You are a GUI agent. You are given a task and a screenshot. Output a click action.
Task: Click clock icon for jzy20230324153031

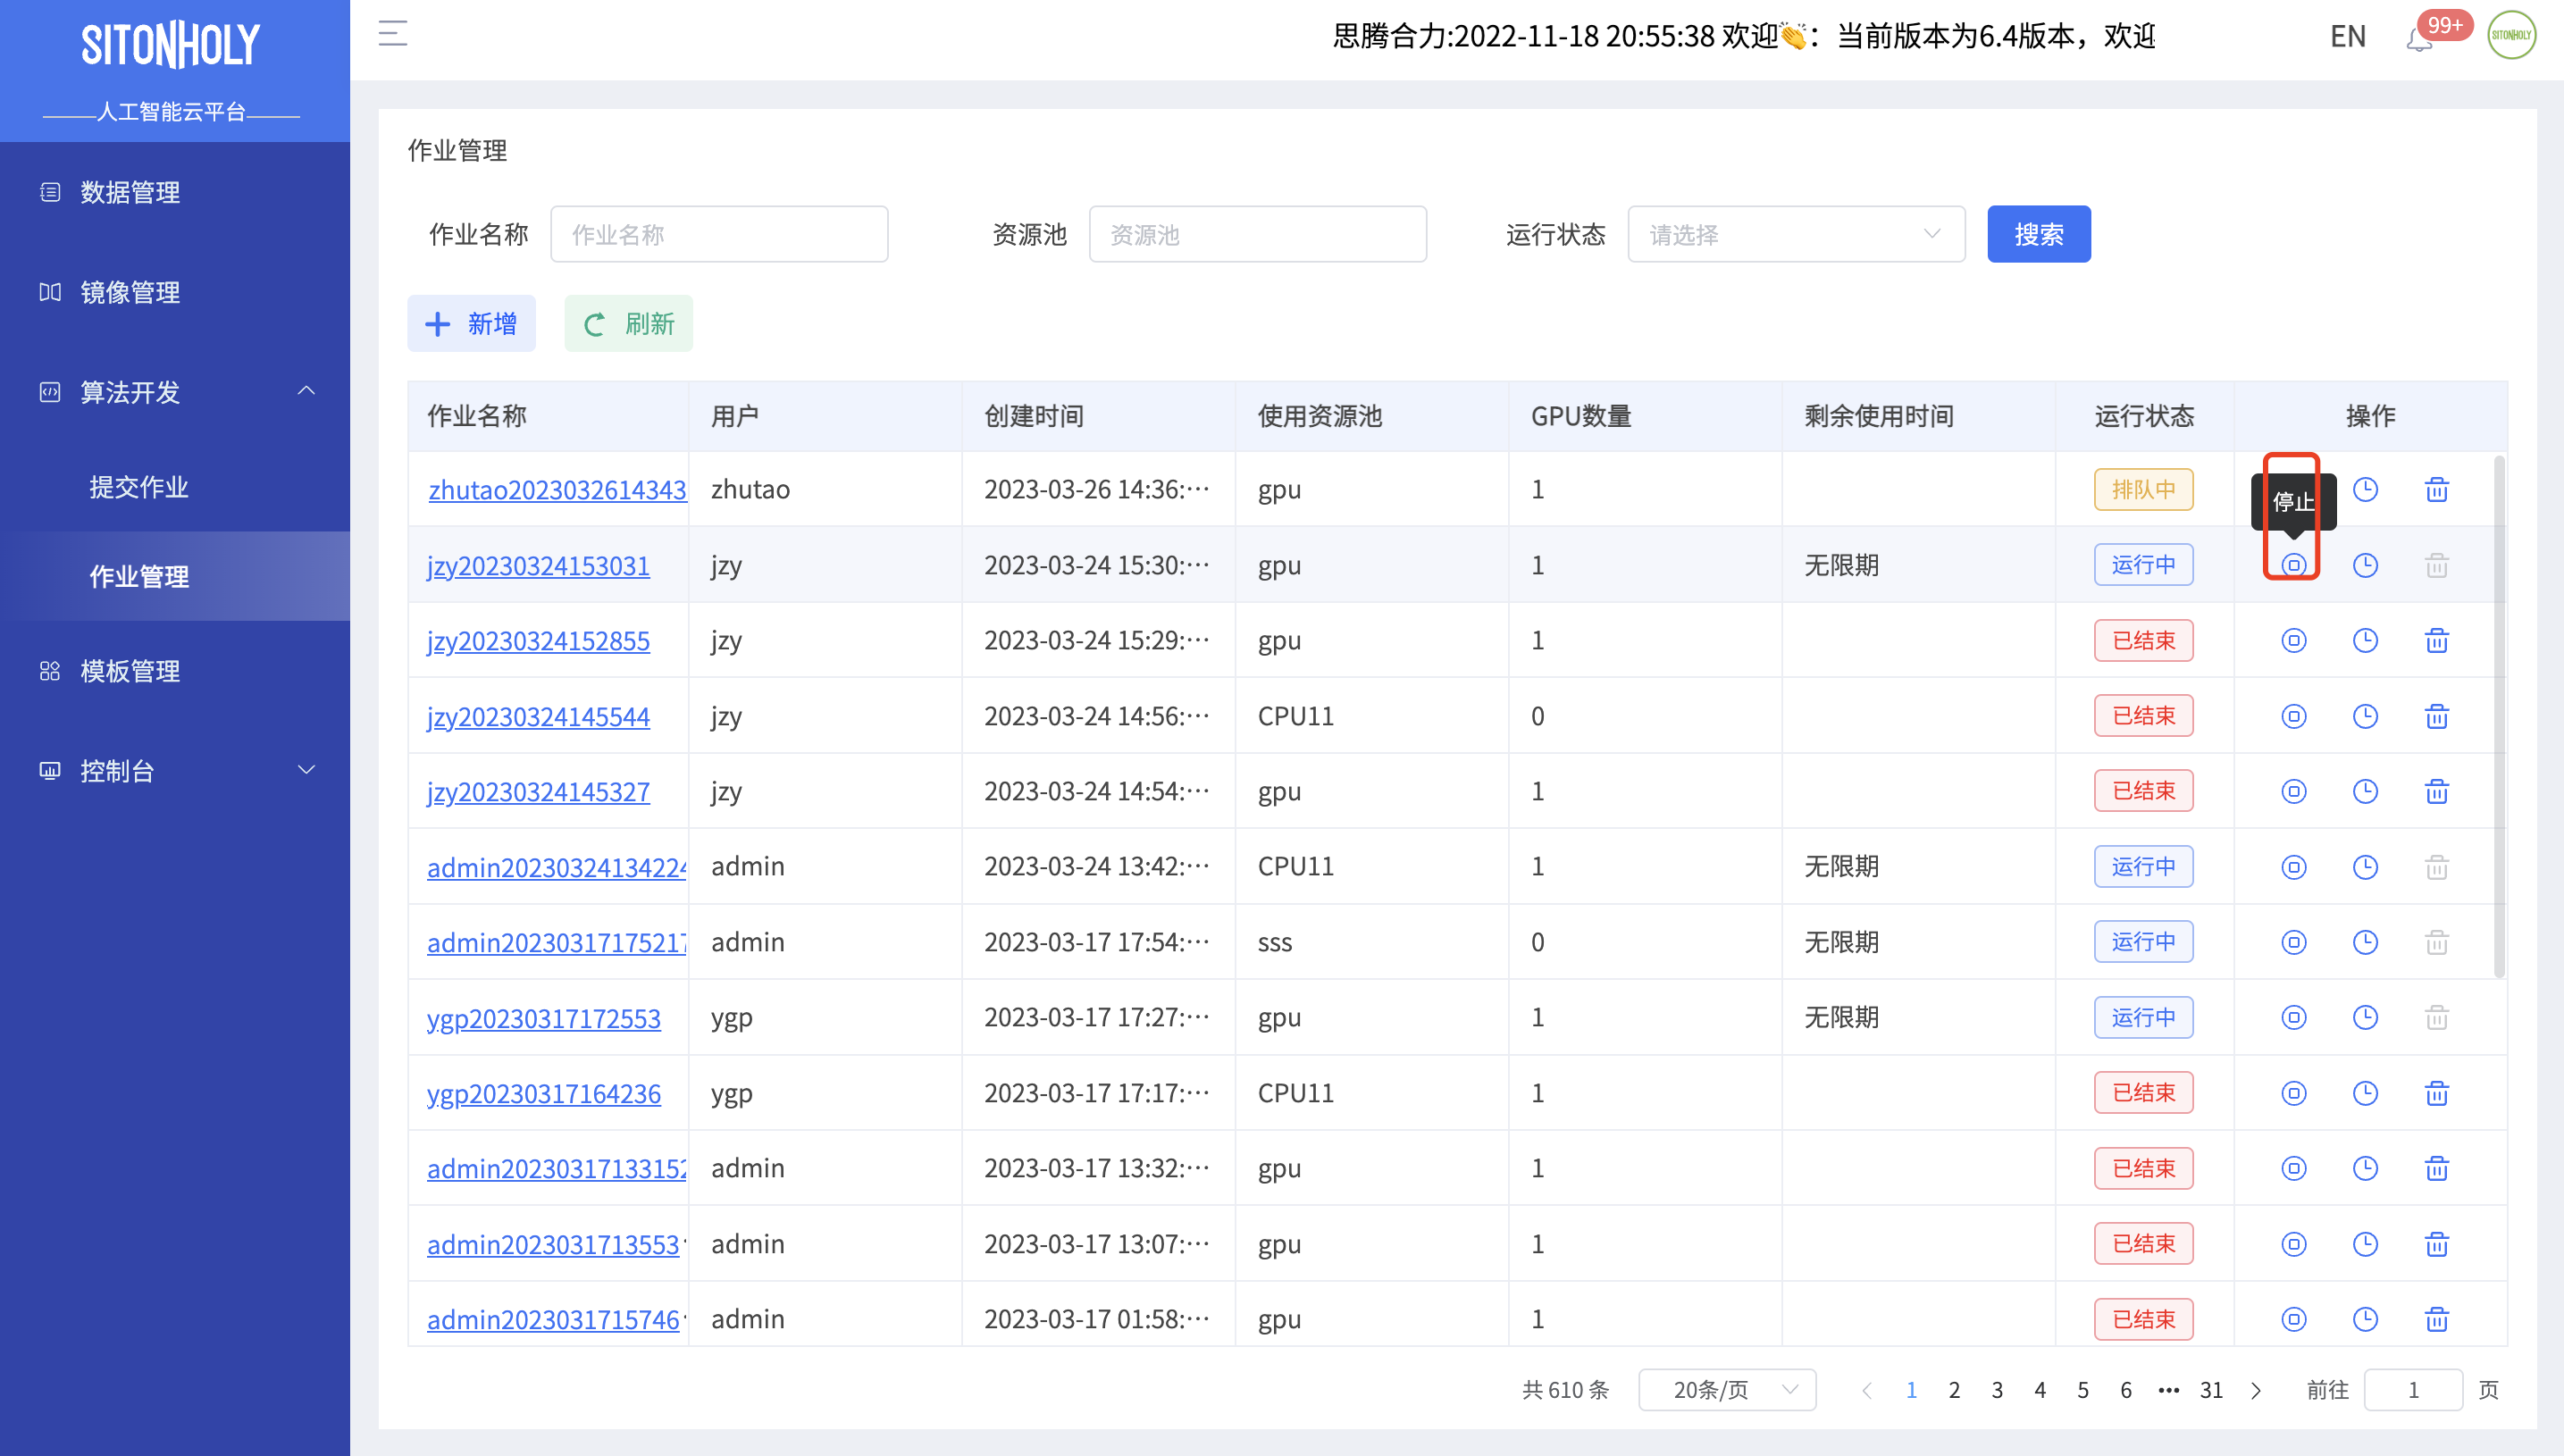point(2365,565)
